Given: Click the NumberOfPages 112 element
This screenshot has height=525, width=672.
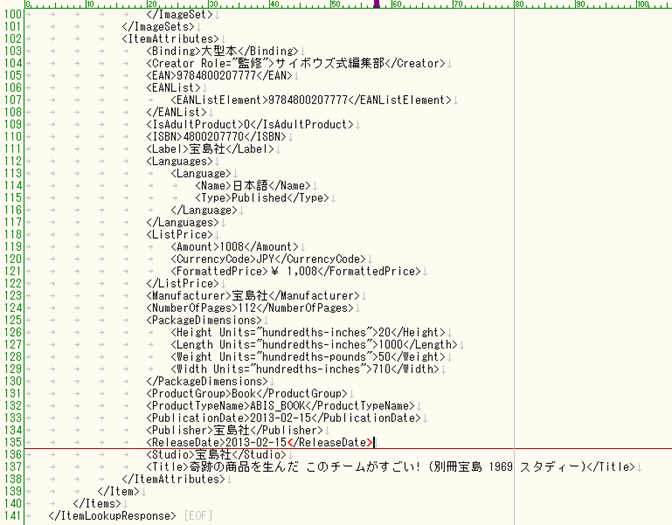Looking at the screenshot, I should click(x=250, y=308).
